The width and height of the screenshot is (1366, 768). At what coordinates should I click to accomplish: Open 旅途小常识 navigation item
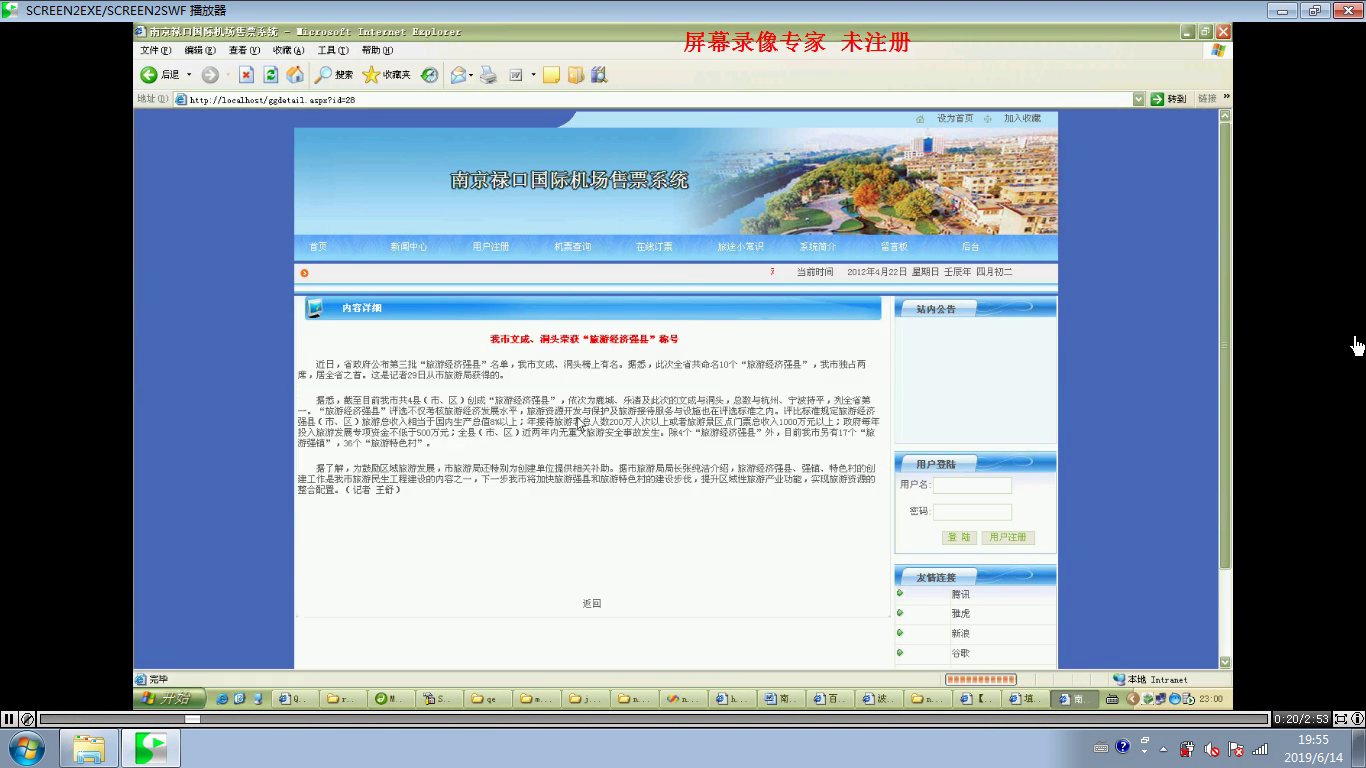(x=740, y=247)
